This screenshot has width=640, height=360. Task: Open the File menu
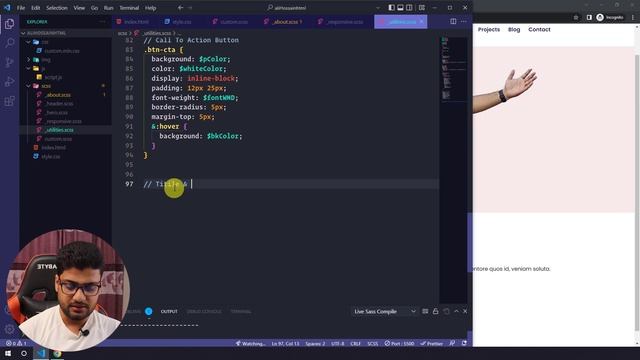(x=21, y=8)
